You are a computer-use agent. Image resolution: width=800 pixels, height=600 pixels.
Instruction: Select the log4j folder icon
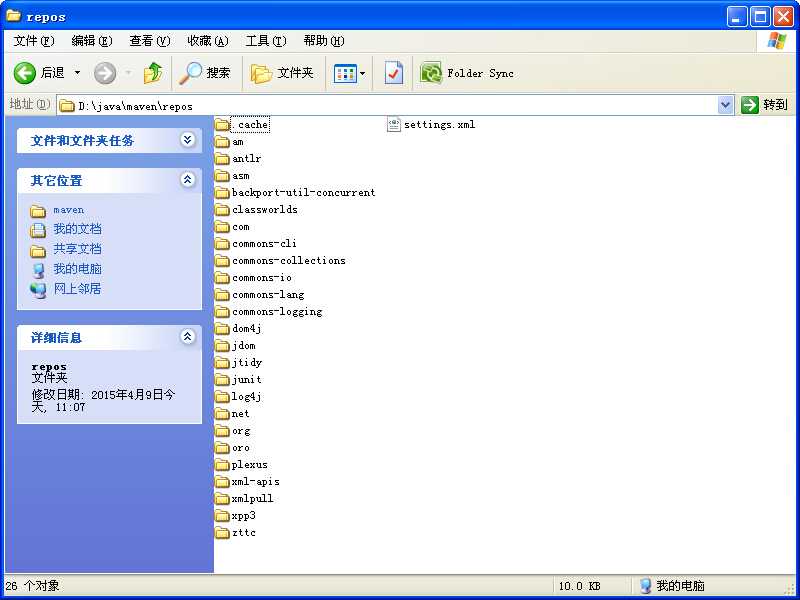(222, 397)
